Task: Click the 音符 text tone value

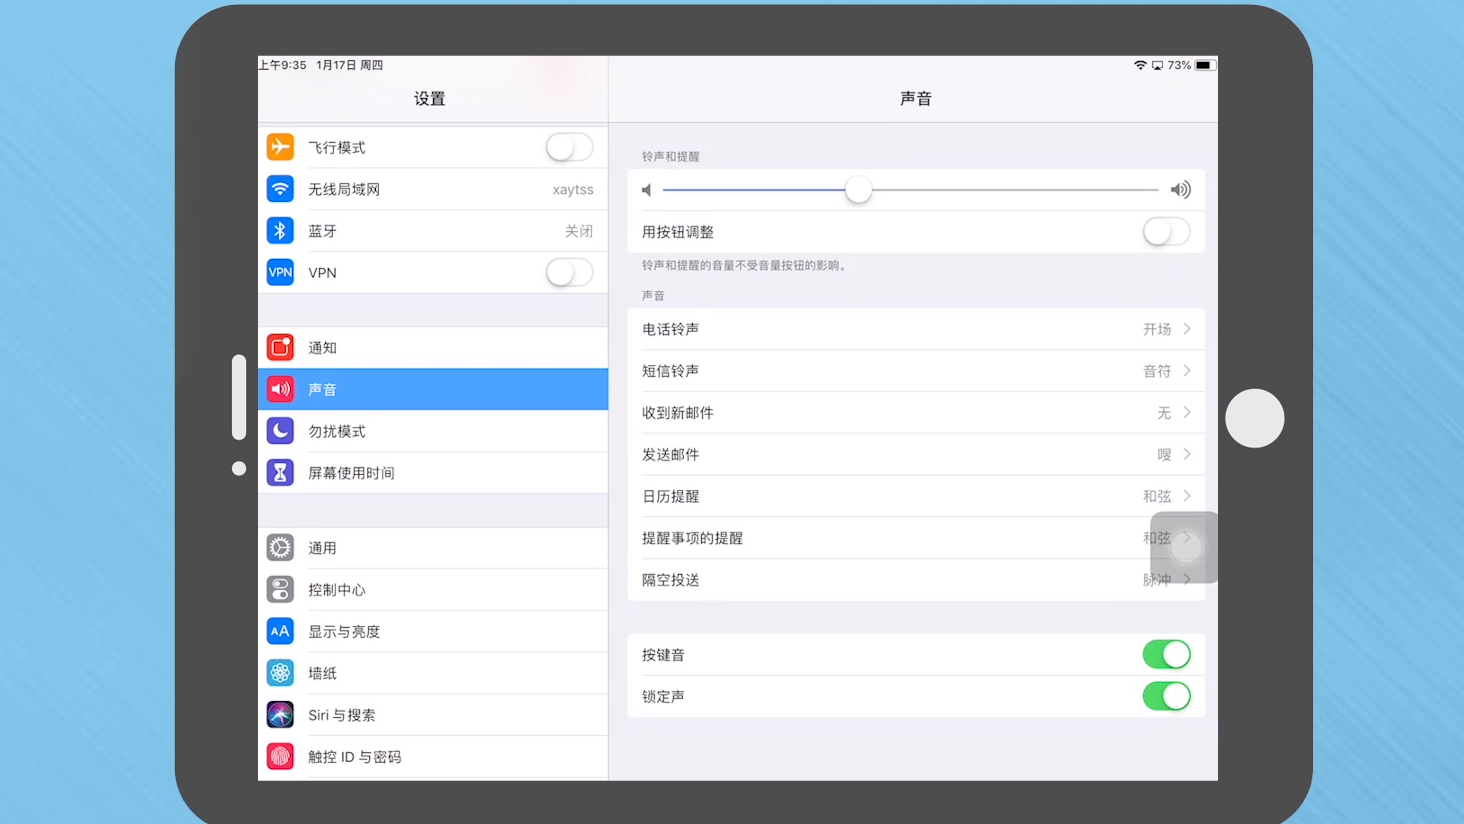Action: [1157, 371]
